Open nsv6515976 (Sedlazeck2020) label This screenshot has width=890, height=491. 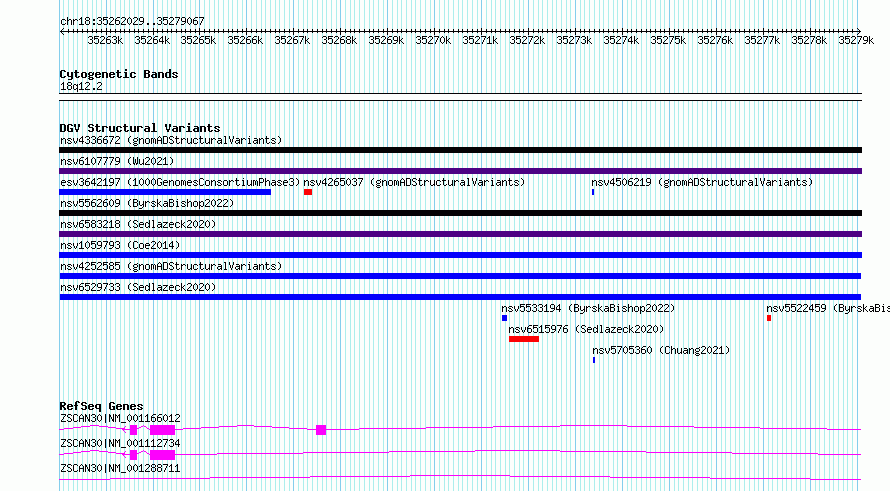(586, 329)
